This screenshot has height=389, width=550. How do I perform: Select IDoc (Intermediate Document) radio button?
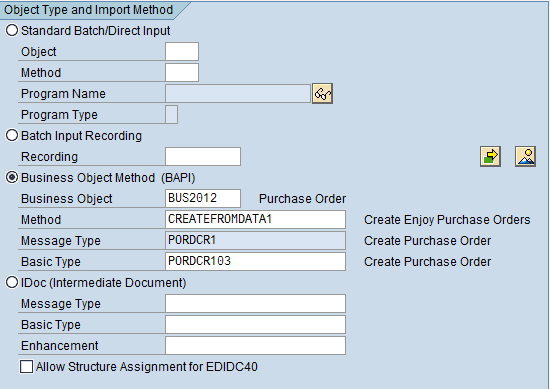pyautogui.click(x=12, y=282)
